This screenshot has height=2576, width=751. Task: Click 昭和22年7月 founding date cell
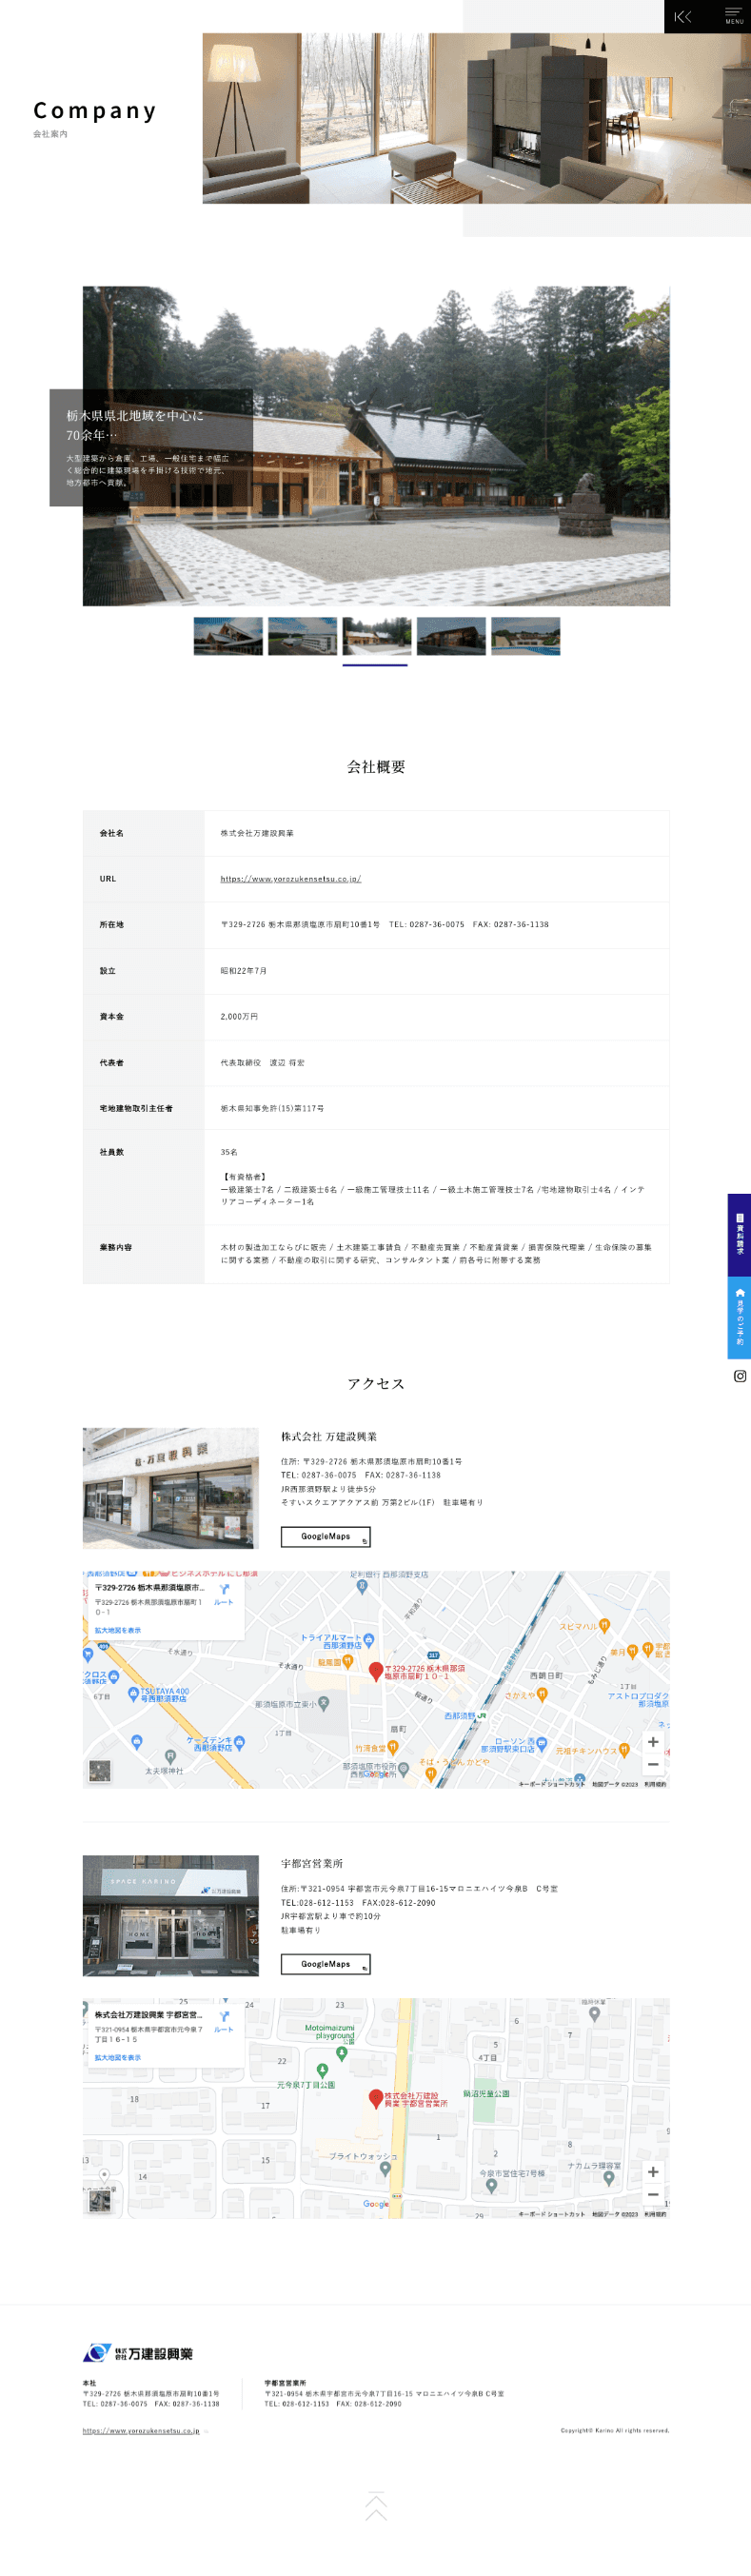(244, 971)
